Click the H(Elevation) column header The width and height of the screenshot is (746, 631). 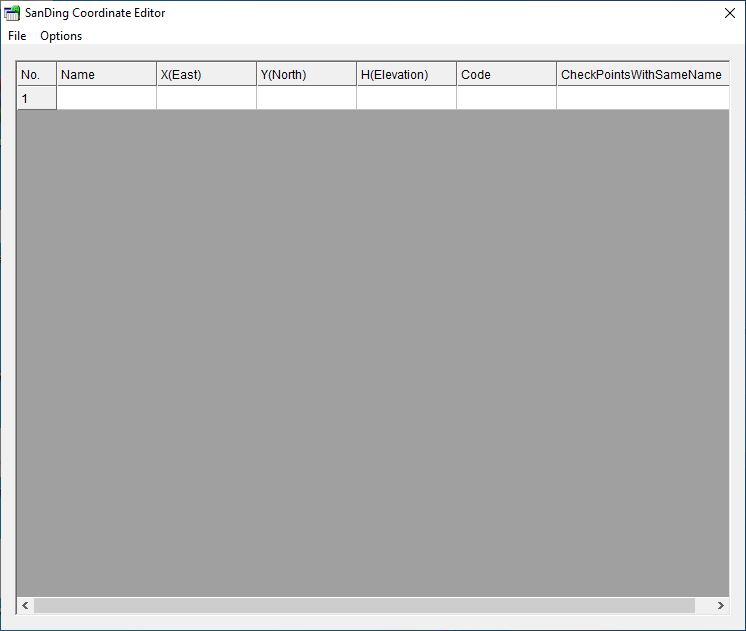[x=406, y=74]
